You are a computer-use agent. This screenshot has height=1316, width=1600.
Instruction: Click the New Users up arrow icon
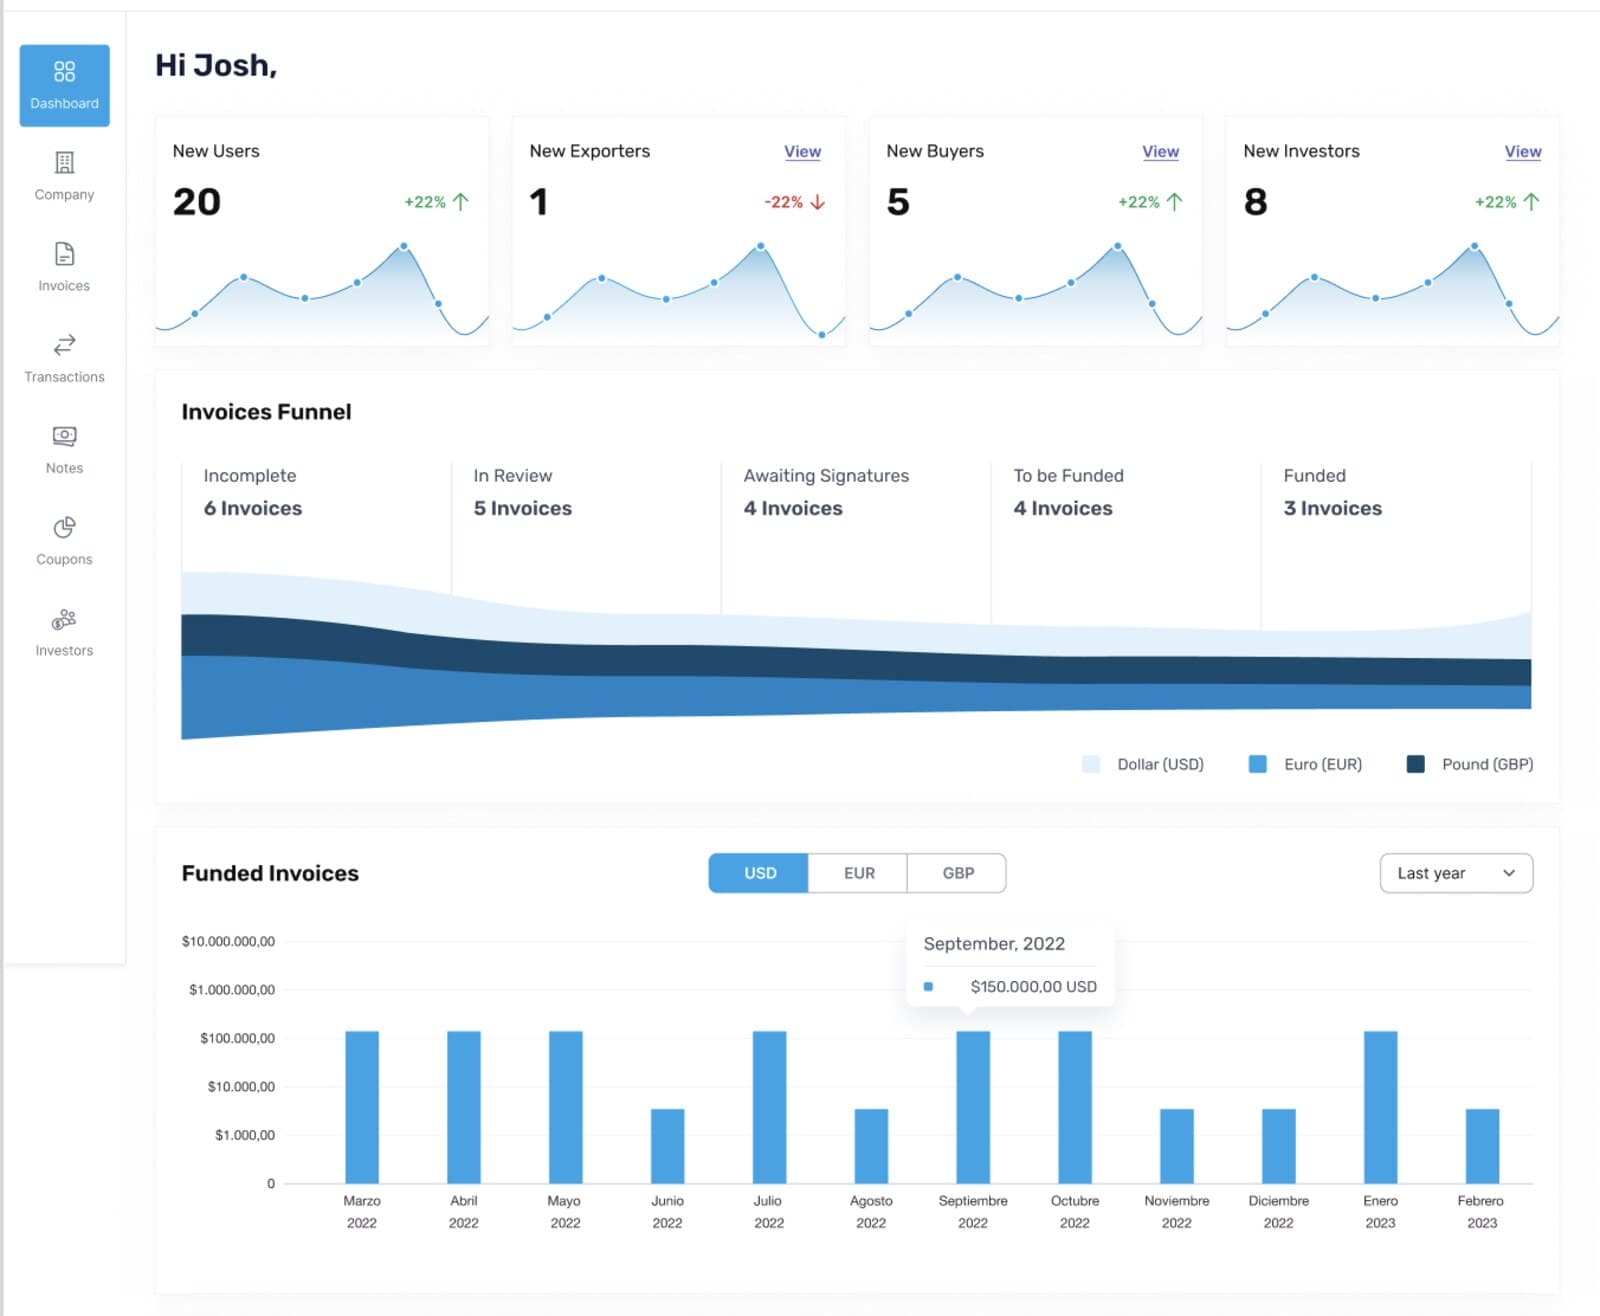tap(461, 202)
